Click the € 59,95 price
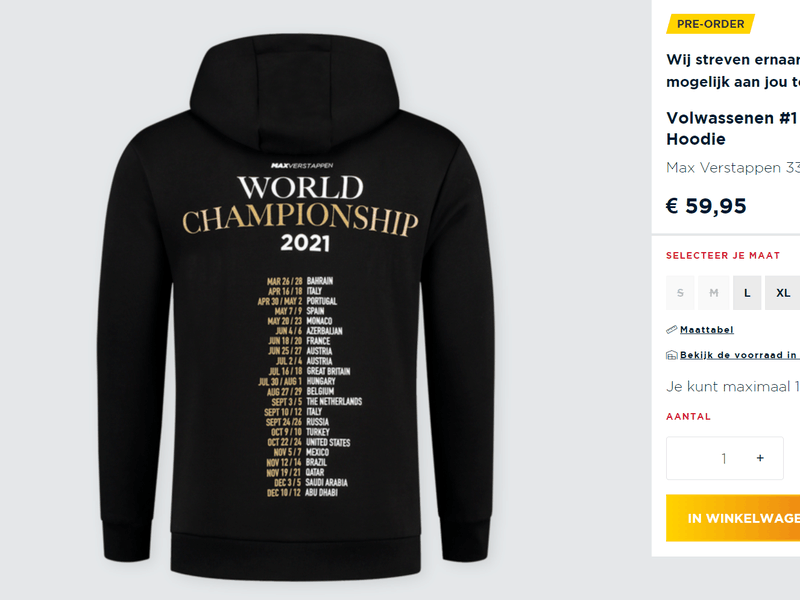Image resolution: width=800 pixels, height=600 pixels. [706, 206]
